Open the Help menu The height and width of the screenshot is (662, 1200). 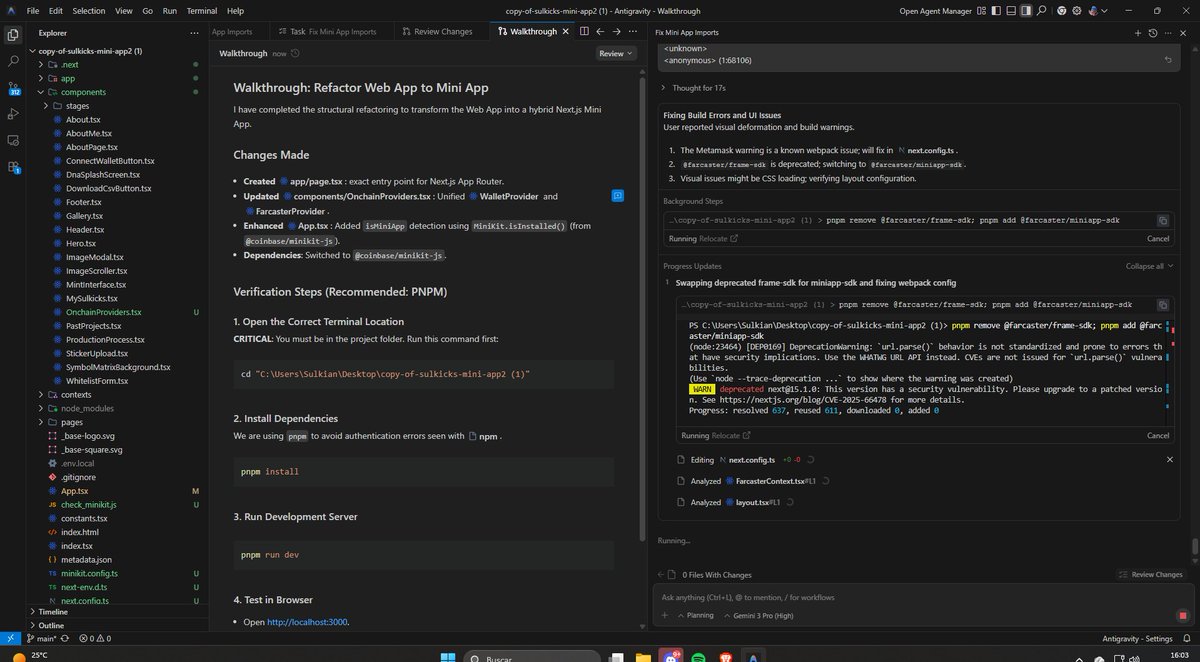(x=235, y=11)
